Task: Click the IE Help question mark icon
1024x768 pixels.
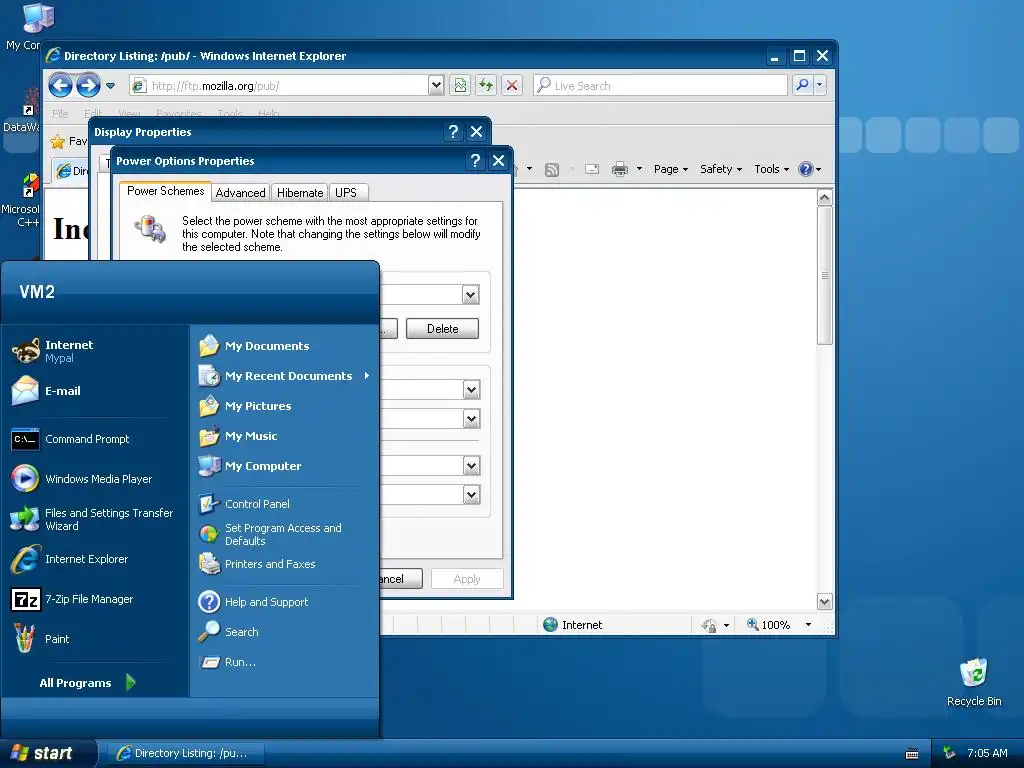Action: [806, 169]
